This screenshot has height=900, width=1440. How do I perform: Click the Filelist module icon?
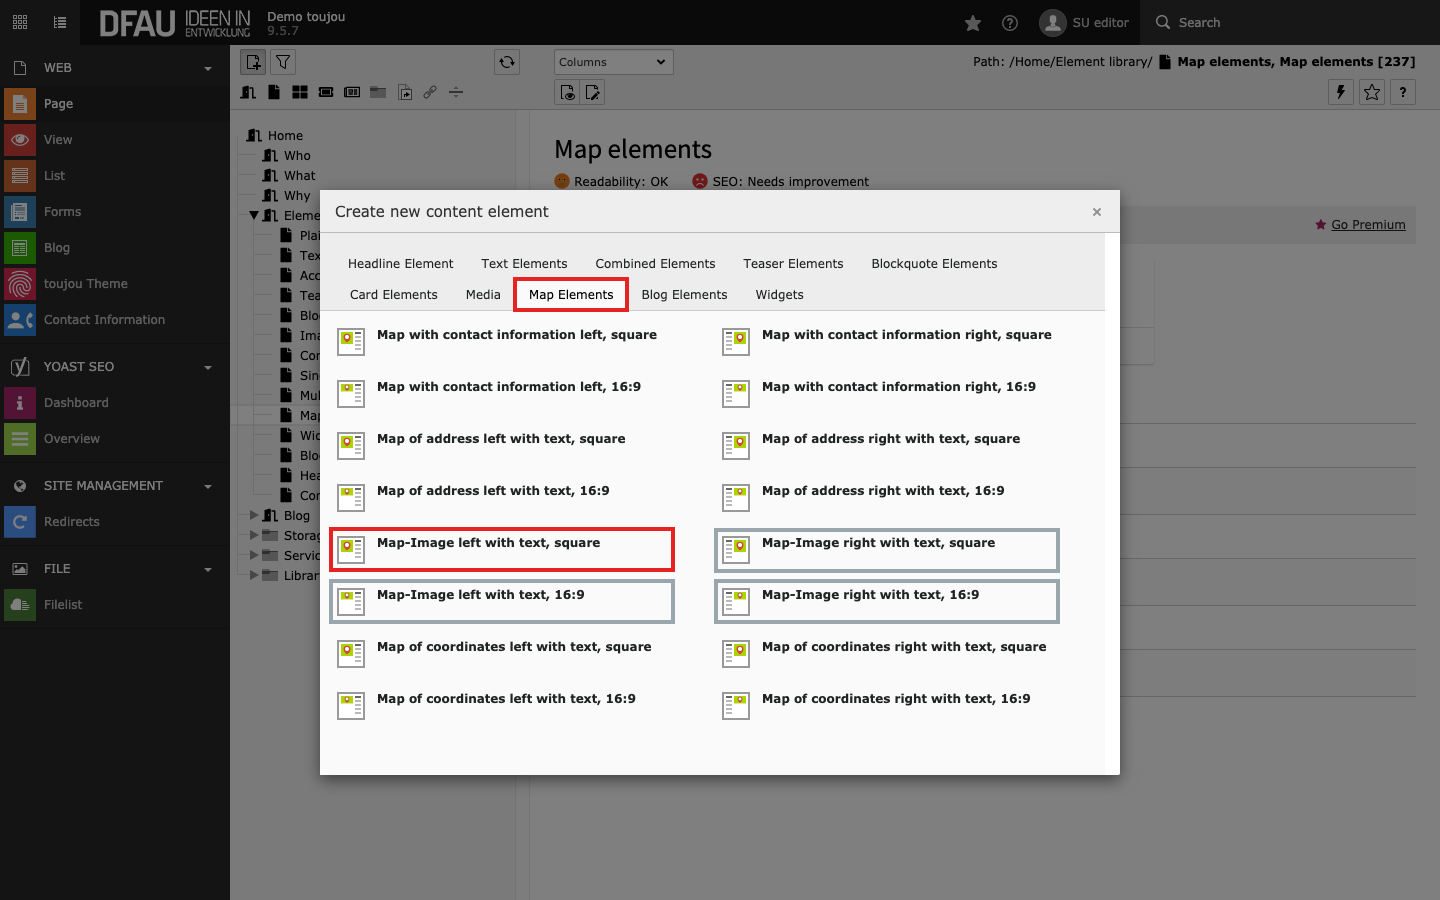click(20, 605)
